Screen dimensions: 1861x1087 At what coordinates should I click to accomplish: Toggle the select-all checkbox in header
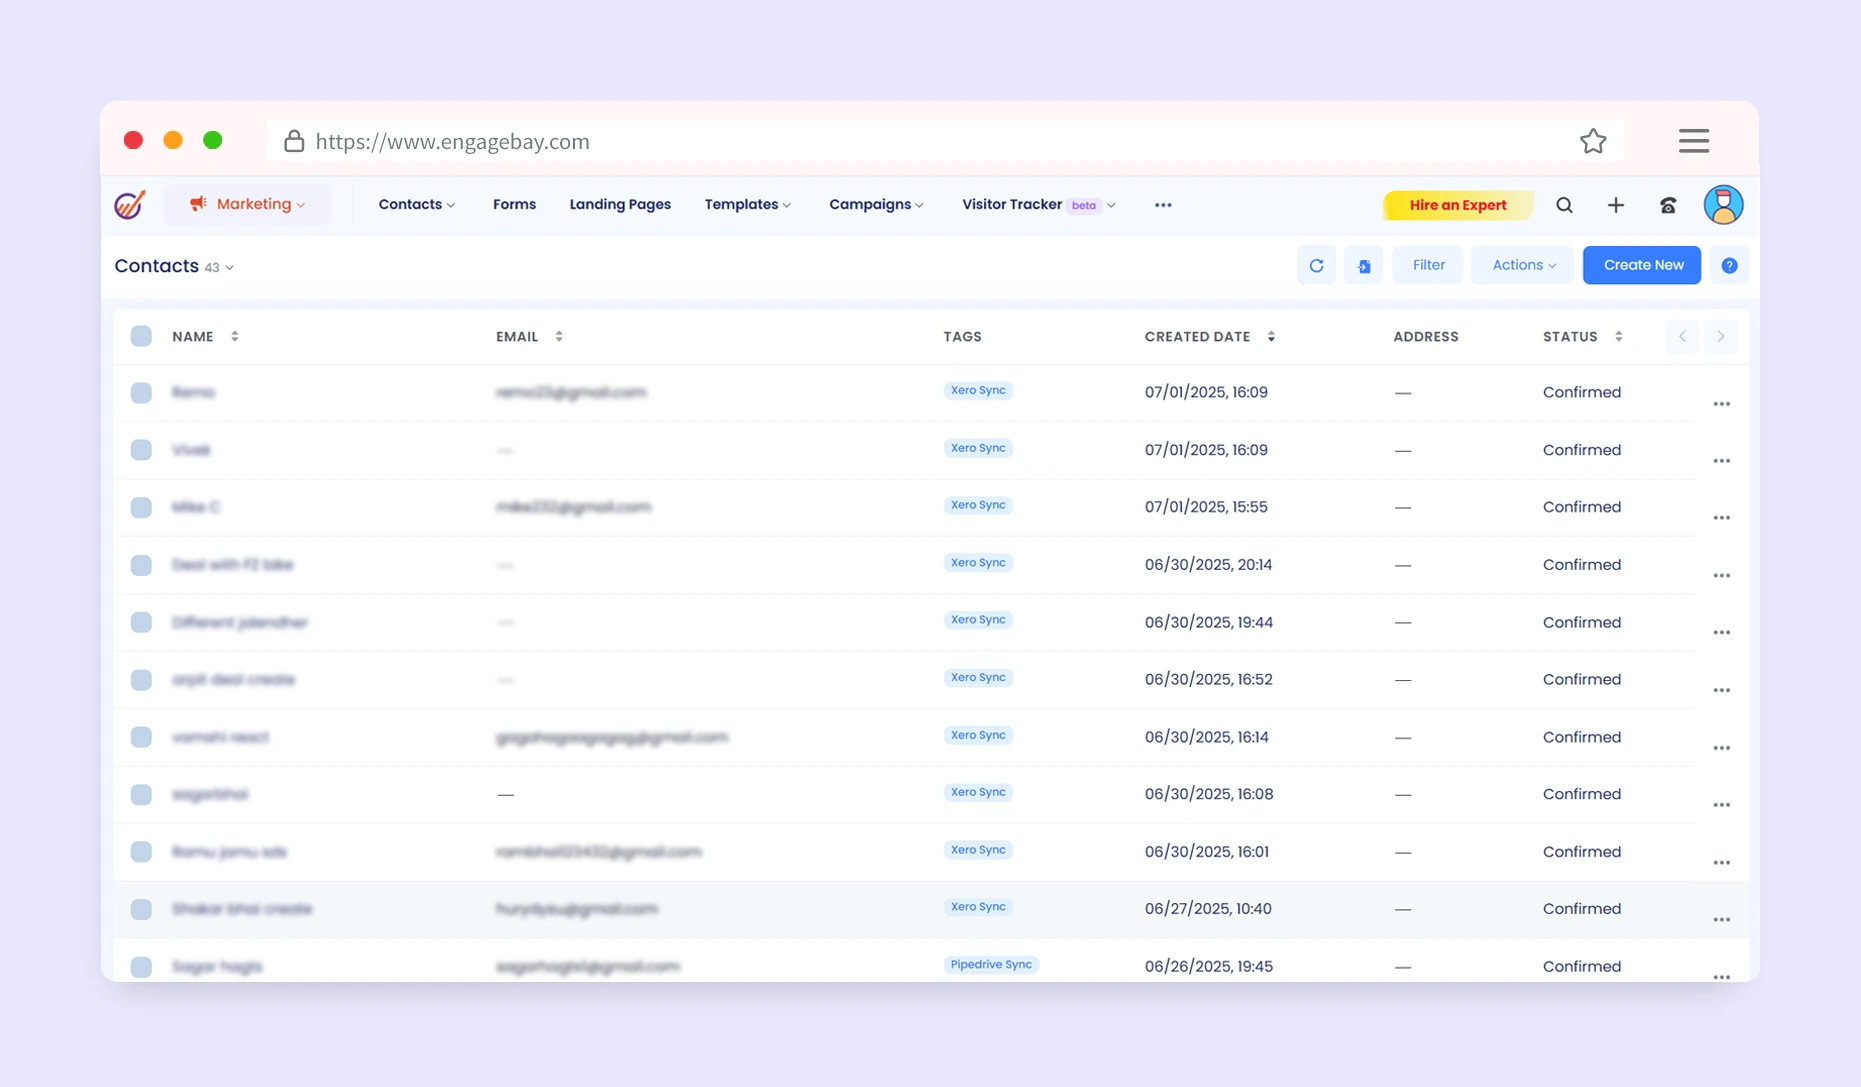pyautogui.click(x=141, y=337)
